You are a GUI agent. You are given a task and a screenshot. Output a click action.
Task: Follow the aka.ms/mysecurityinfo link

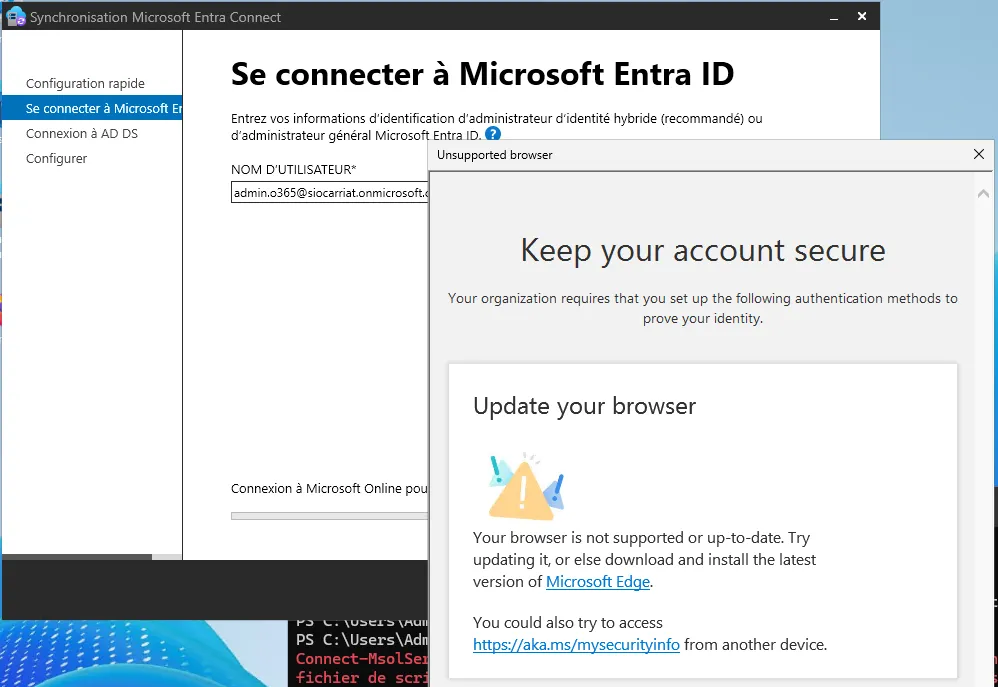pyautogui.click(x=576, y=645)
